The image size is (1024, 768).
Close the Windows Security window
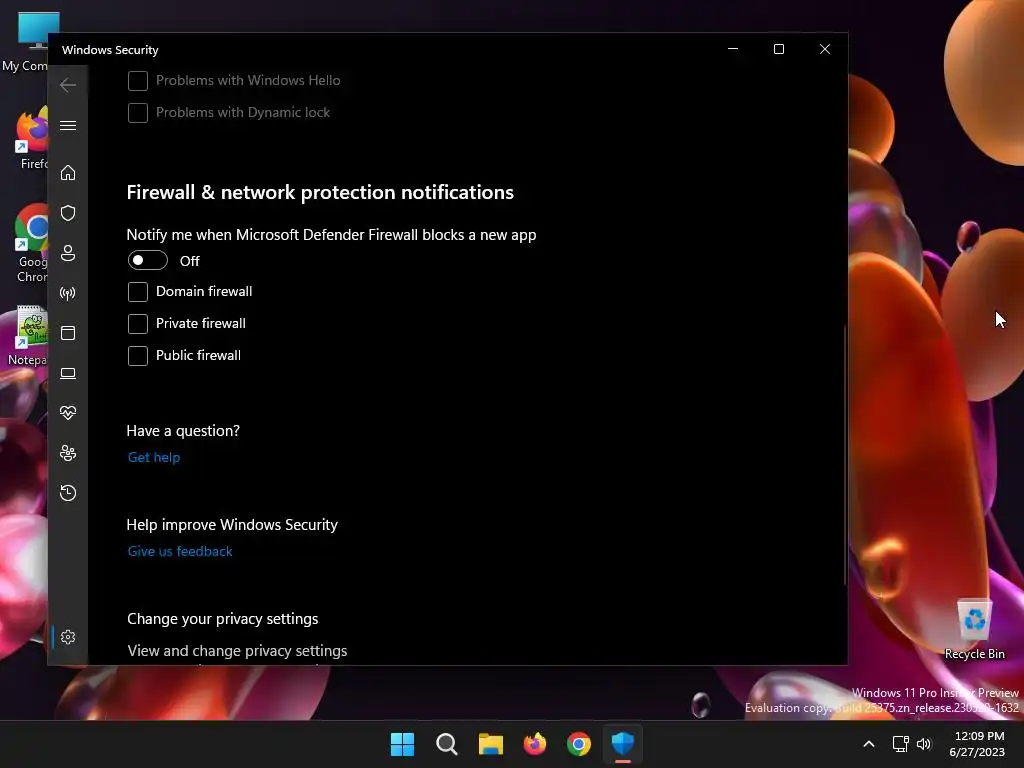825,49
